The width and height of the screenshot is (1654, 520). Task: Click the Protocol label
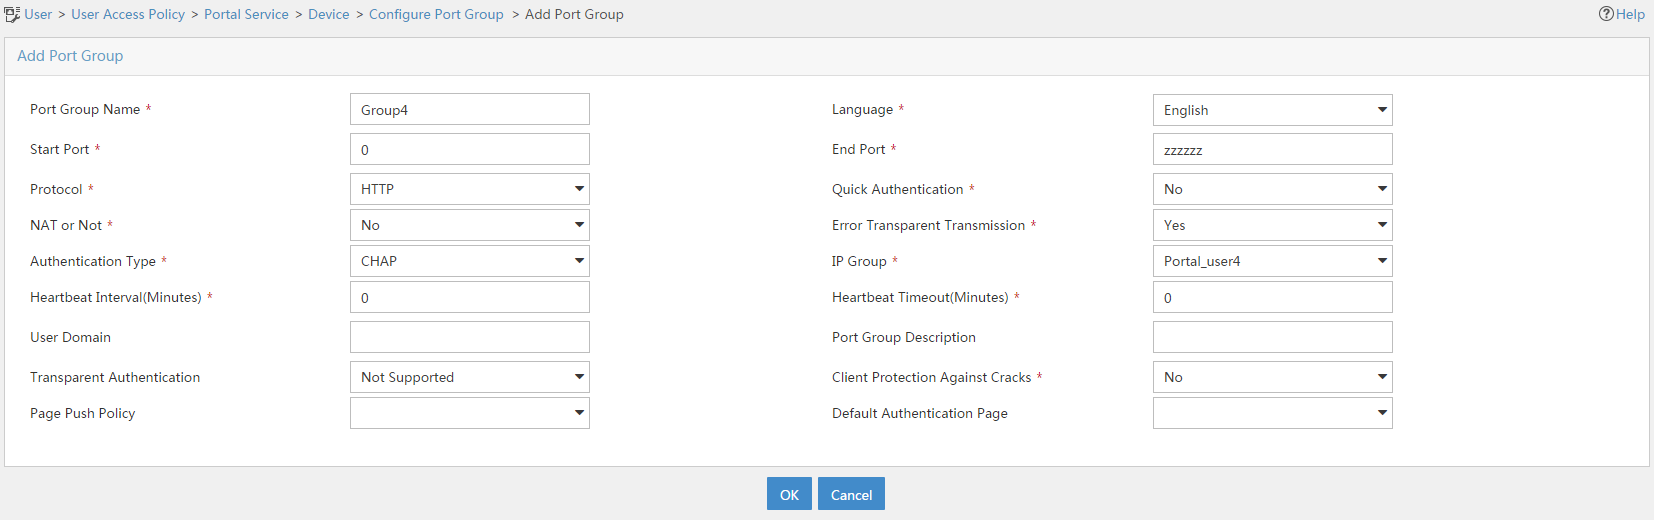pyautogui.click(x=56, y=189)
